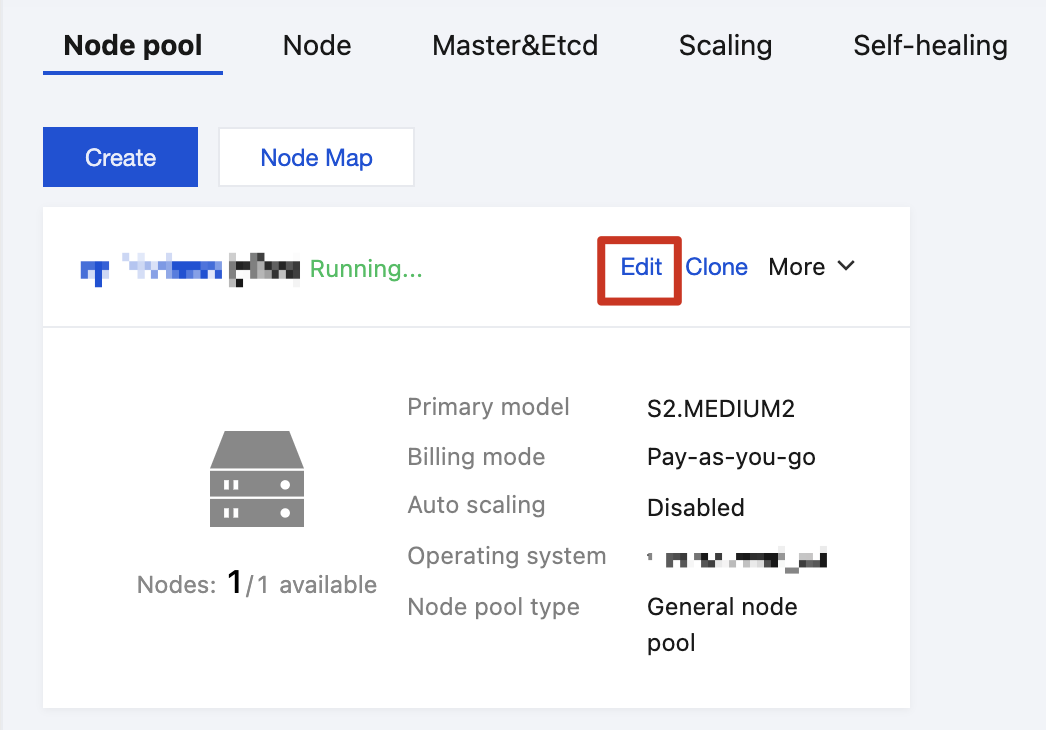The image size is (1046, 730).
Task: Click the Pay-as-you-go billing mode value
Action: click(x=731, y=457)
